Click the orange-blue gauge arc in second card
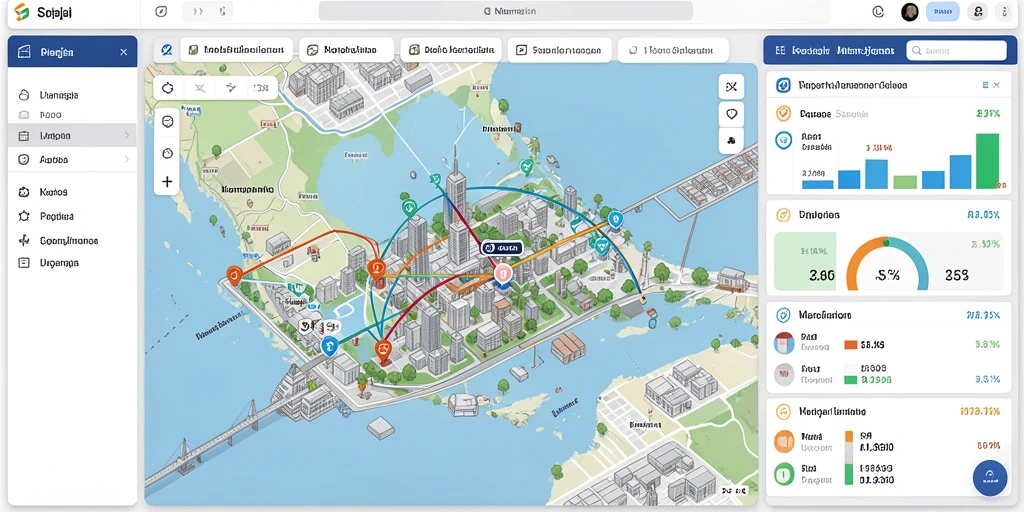 click(887, 263)
